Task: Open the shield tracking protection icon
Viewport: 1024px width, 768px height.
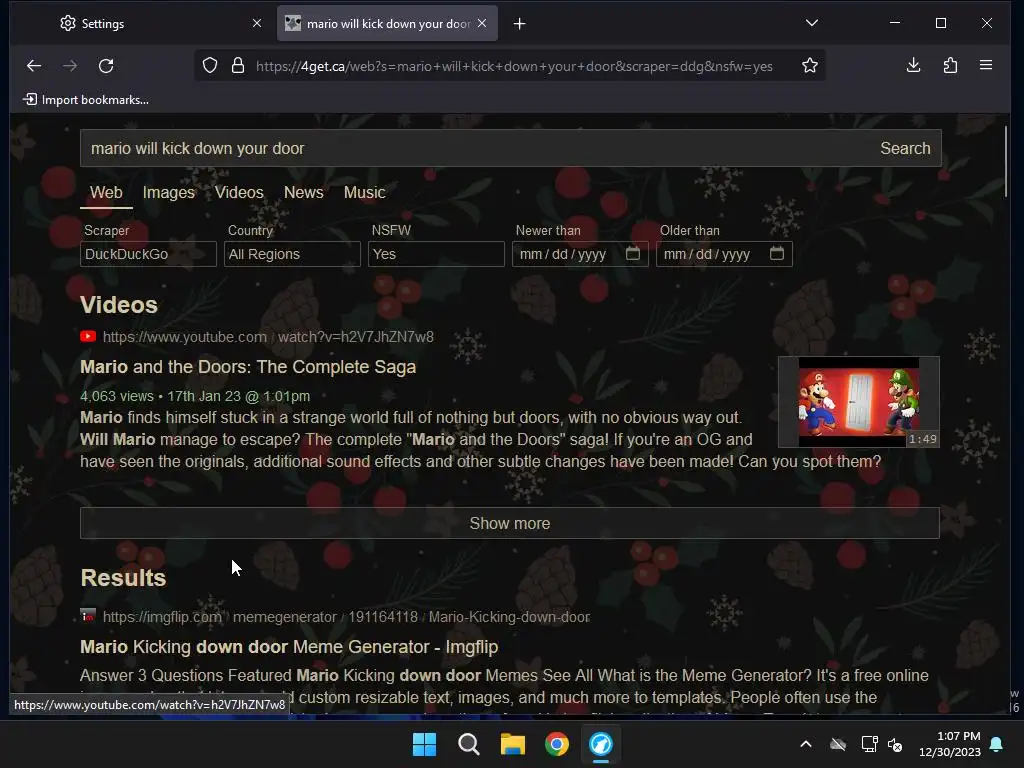Action: point(210,65)
